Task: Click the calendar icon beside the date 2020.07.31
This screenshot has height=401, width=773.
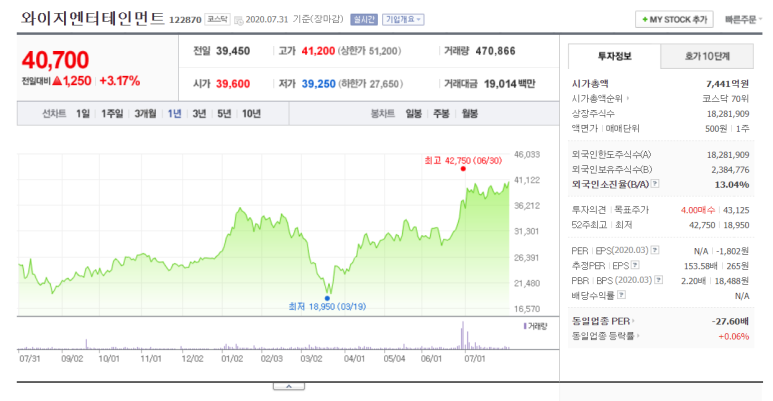Action: tap(239, 20)
